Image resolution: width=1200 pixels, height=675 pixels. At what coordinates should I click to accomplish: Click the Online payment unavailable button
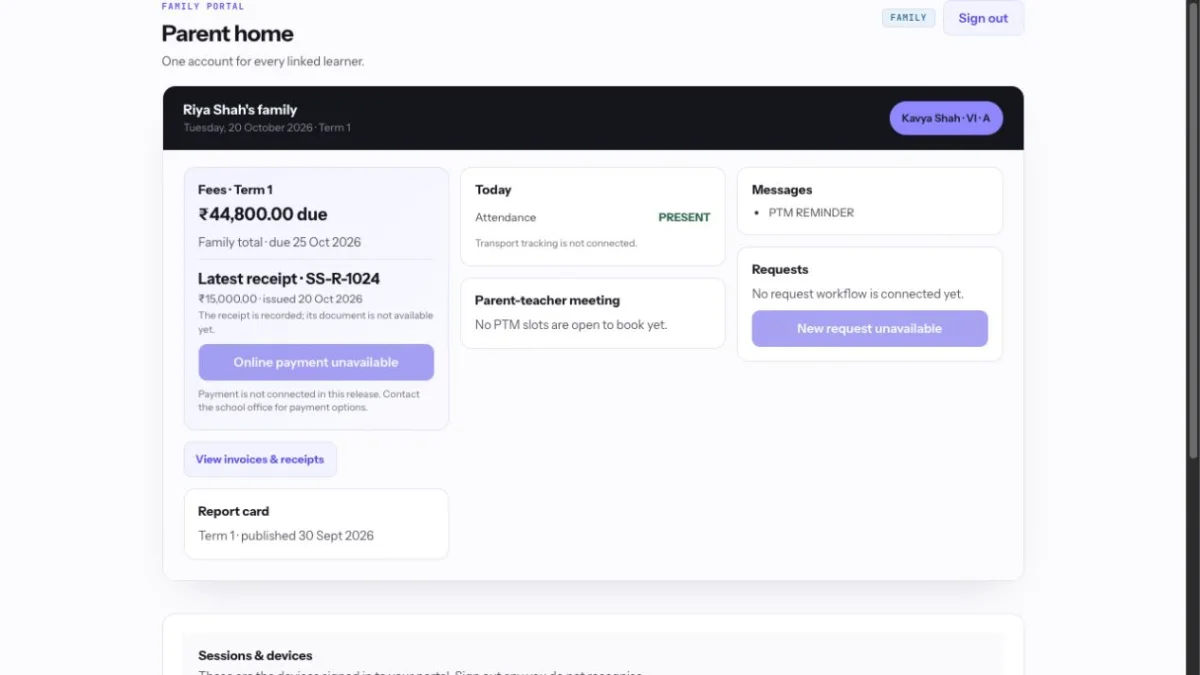tap(316, 362)
